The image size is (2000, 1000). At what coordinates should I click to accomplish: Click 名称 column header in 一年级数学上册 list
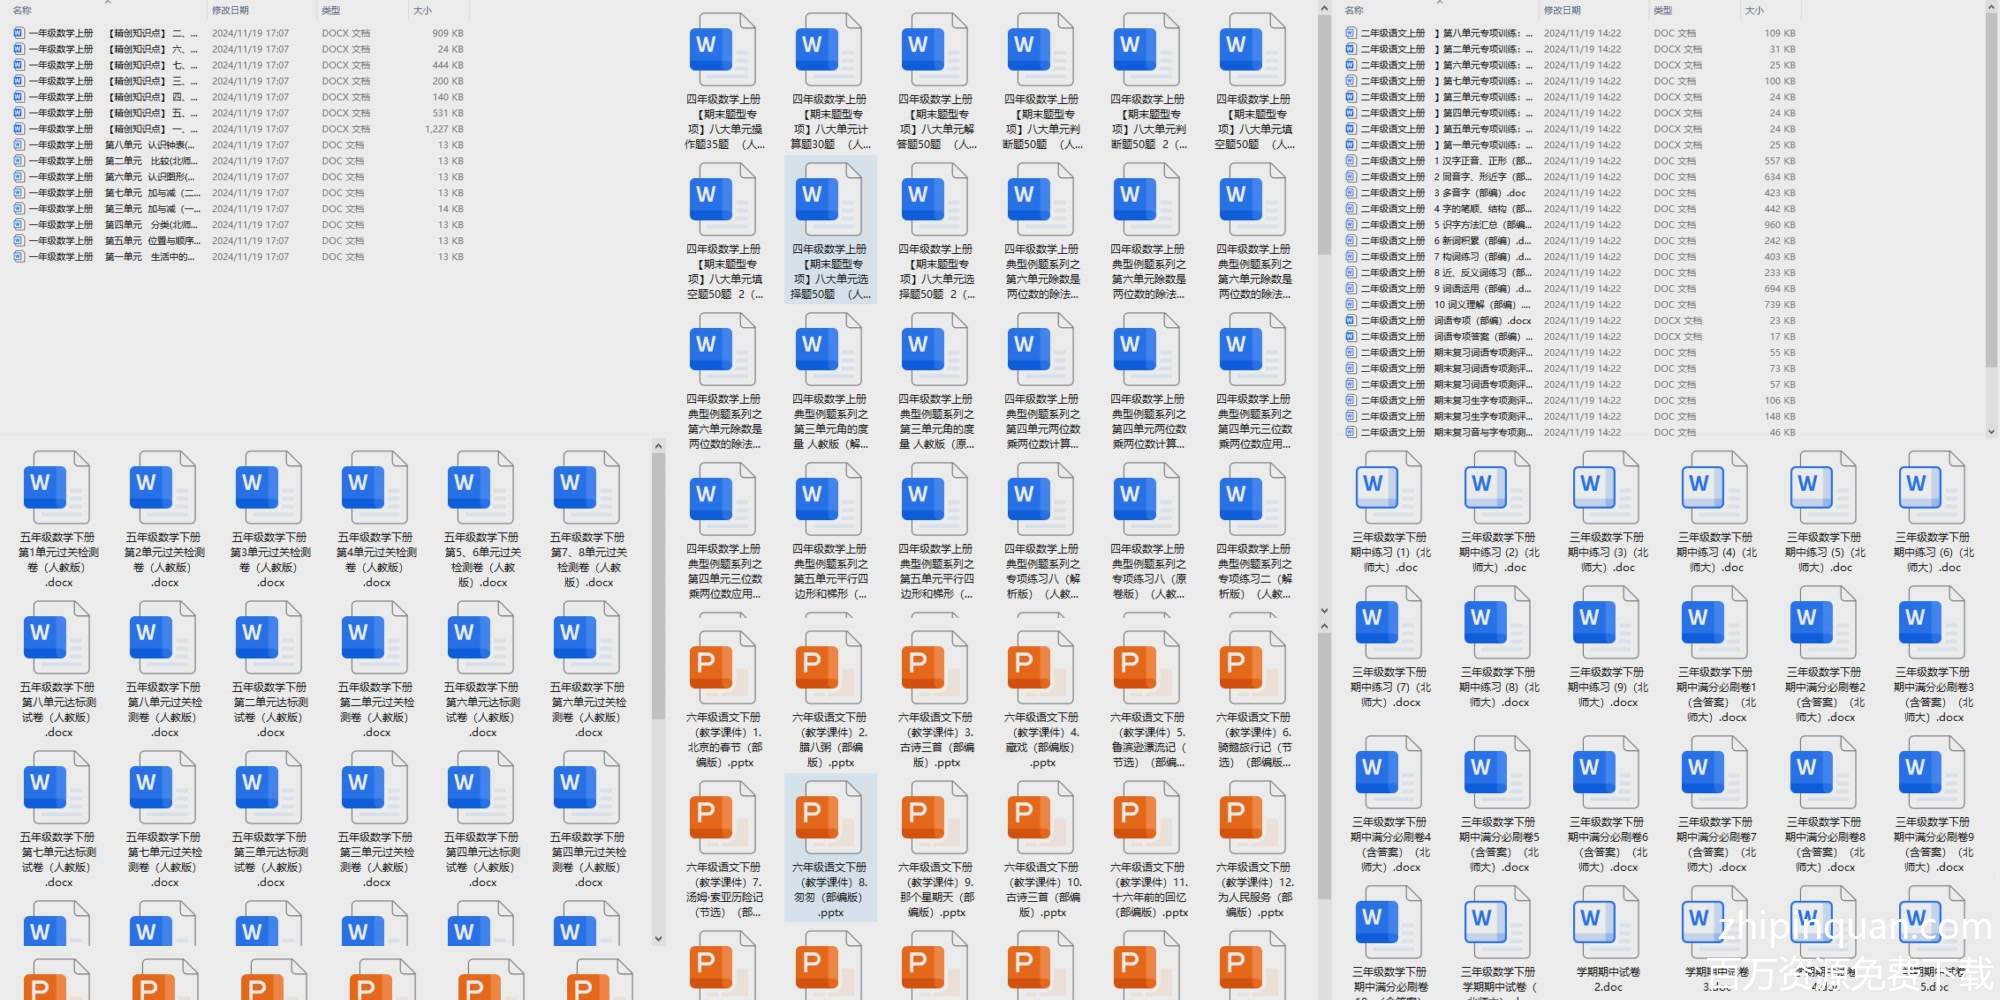22,10
